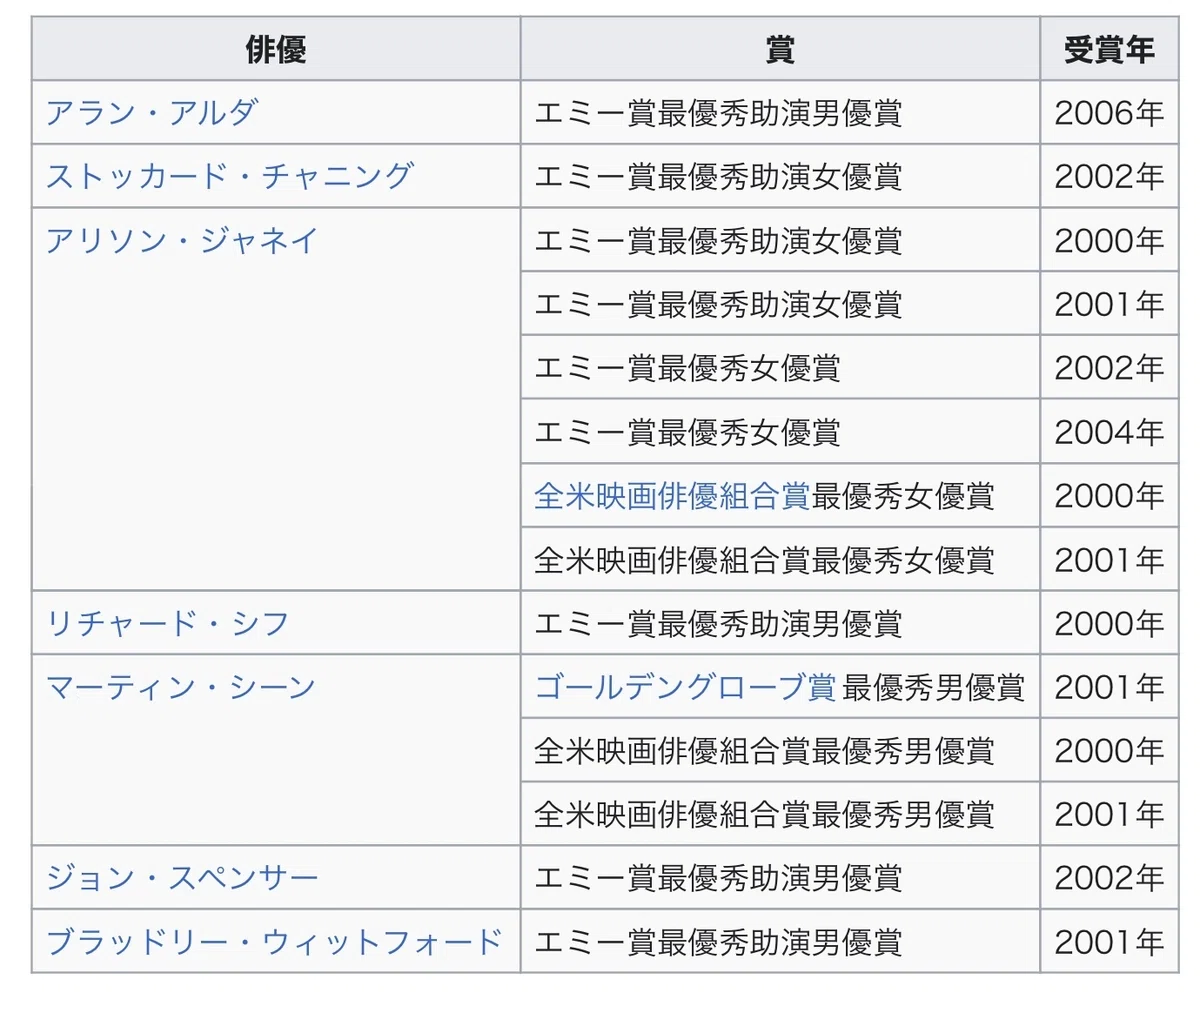This screenshot has width=1200, height=1013.
Task: Click ブラッドリー・ウィットフォード's 2001年 year cell
Action: point(1109,942)
